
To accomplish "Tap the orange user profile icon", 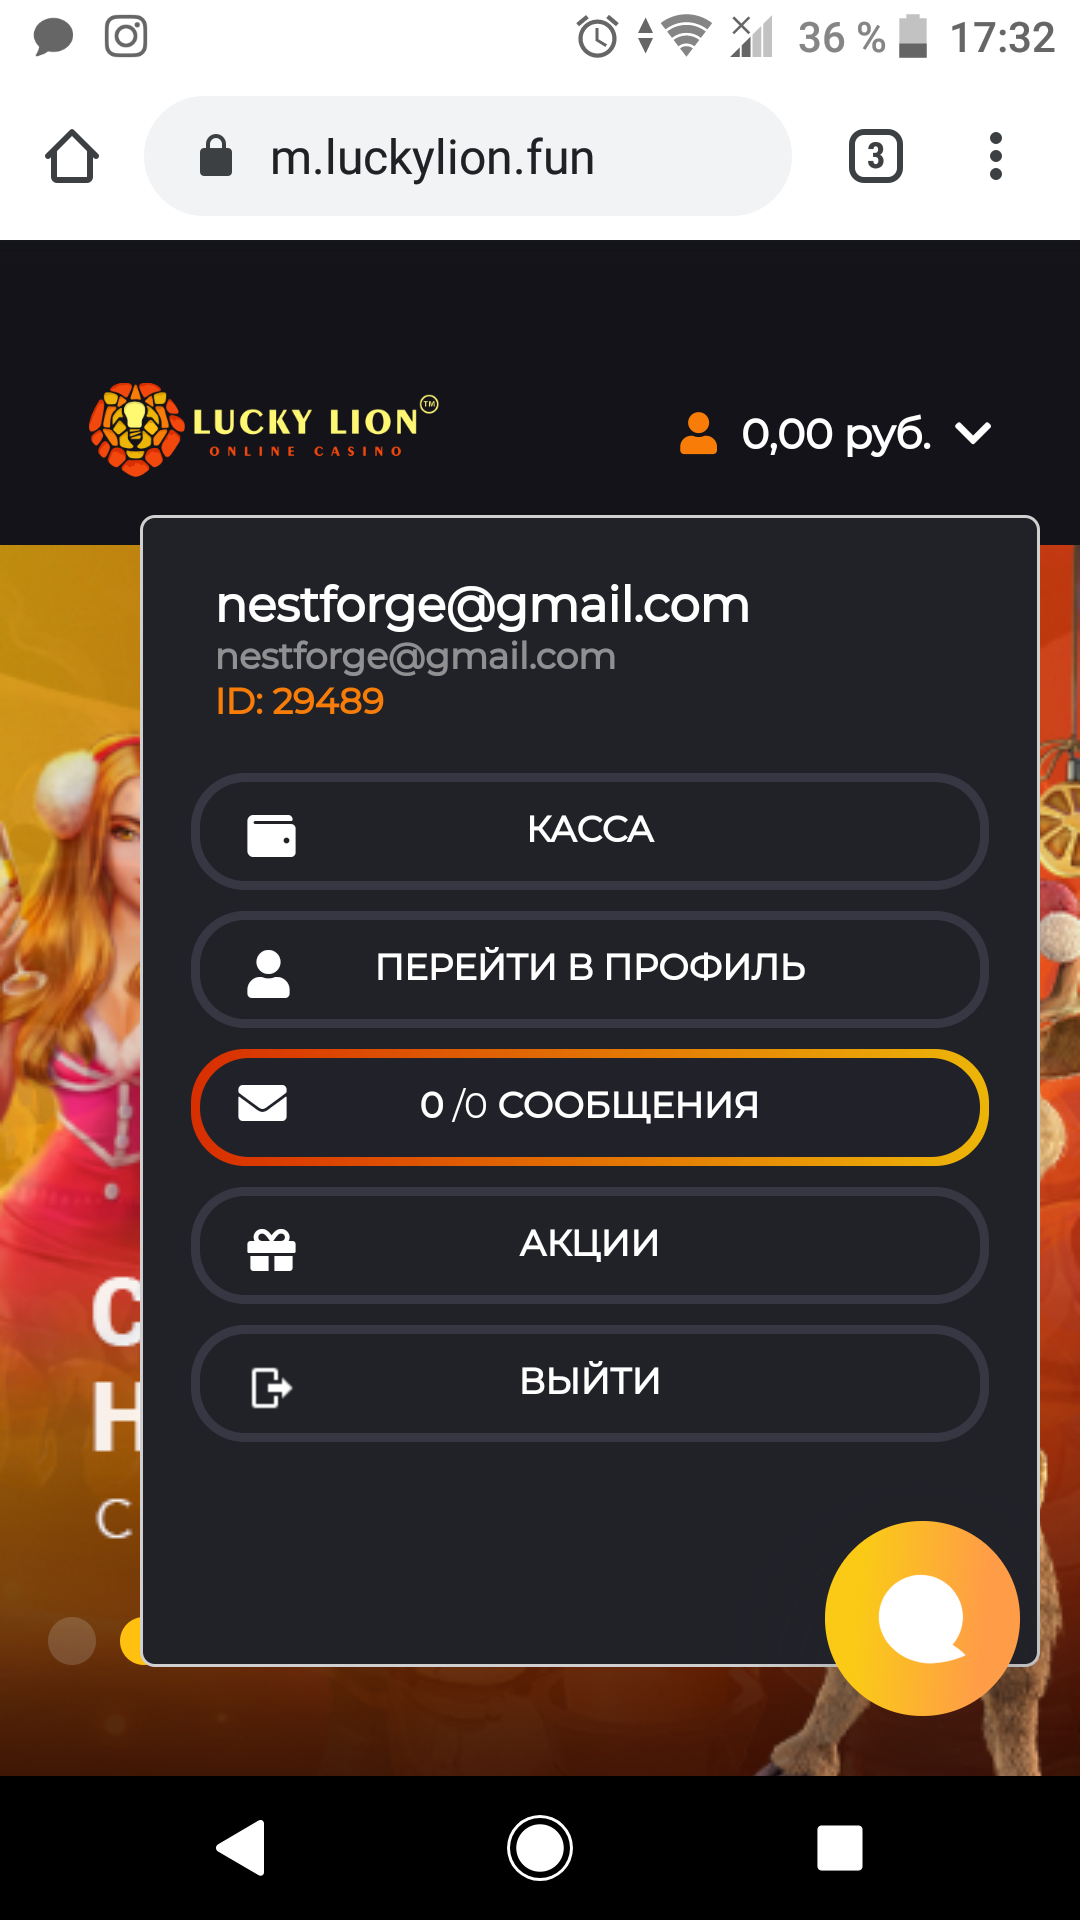I will (x=698, y=434).
